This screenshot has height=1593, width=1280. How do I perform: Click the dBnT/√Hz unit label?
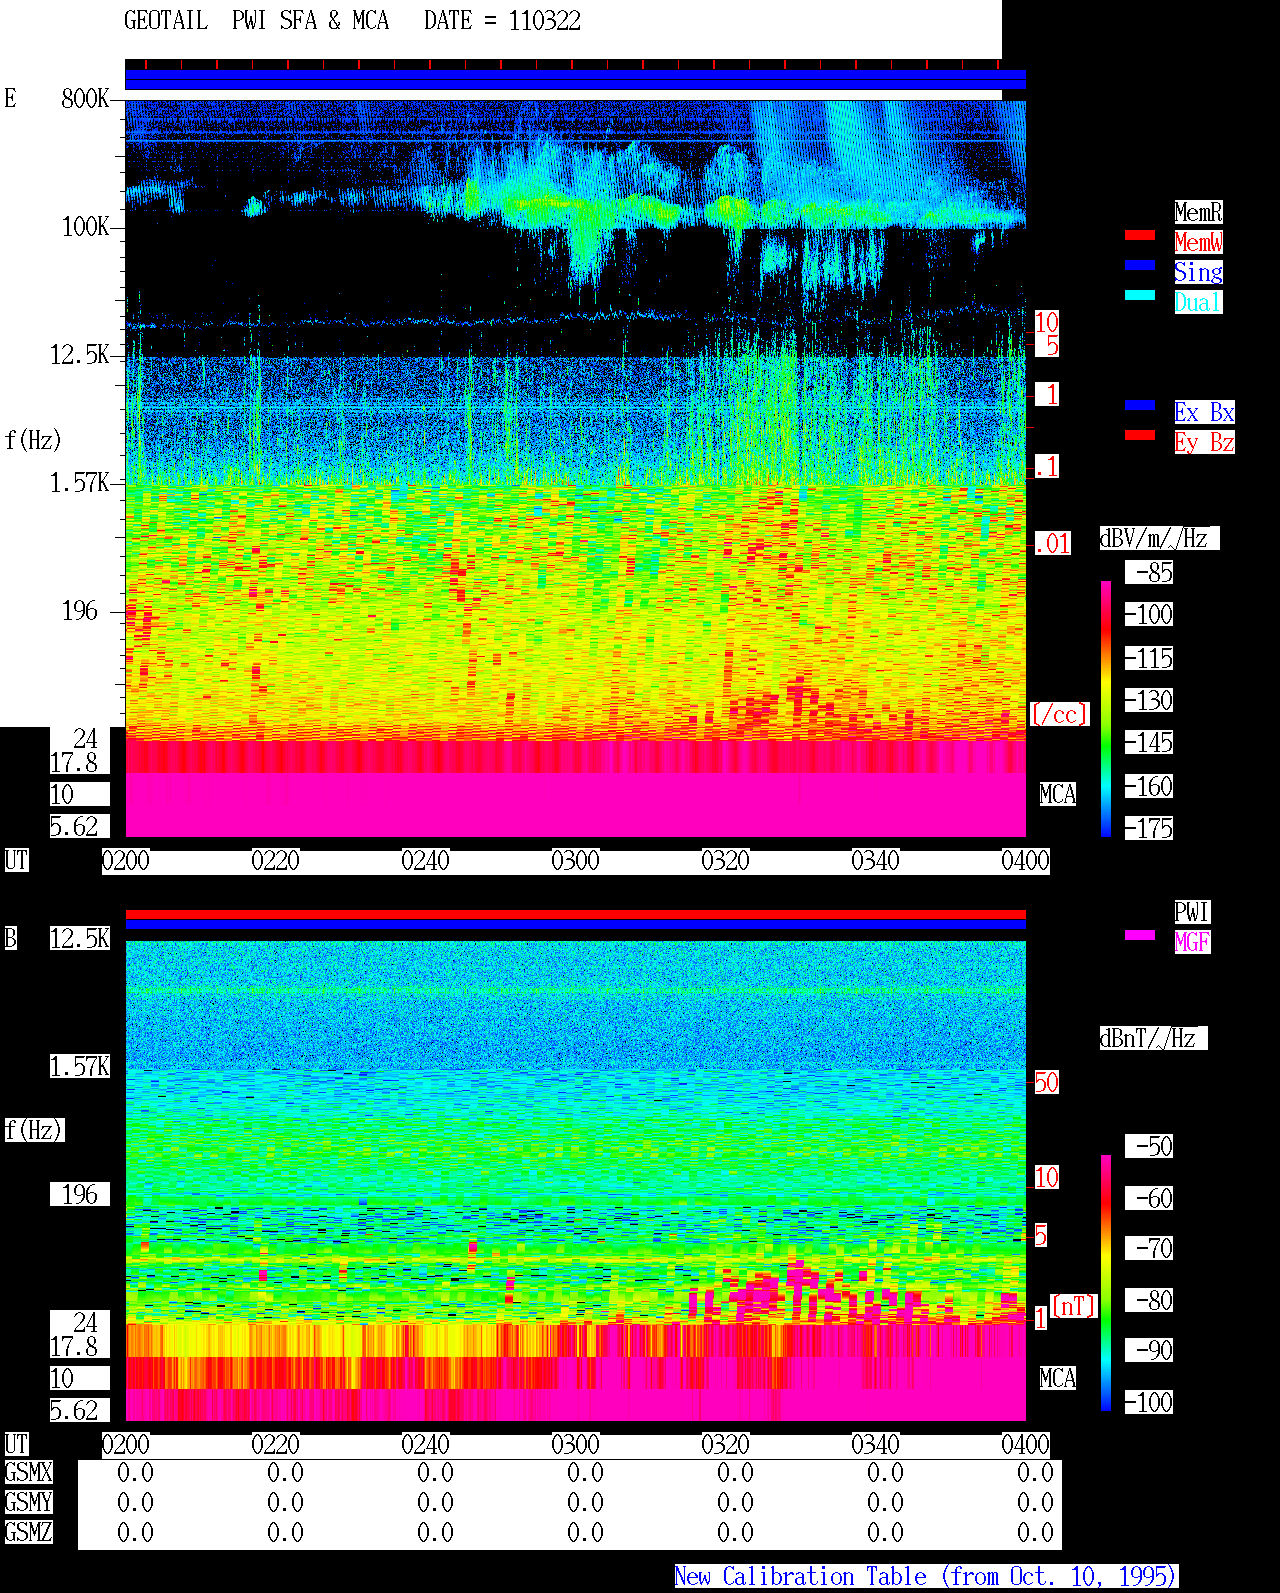[1153, 1038]
